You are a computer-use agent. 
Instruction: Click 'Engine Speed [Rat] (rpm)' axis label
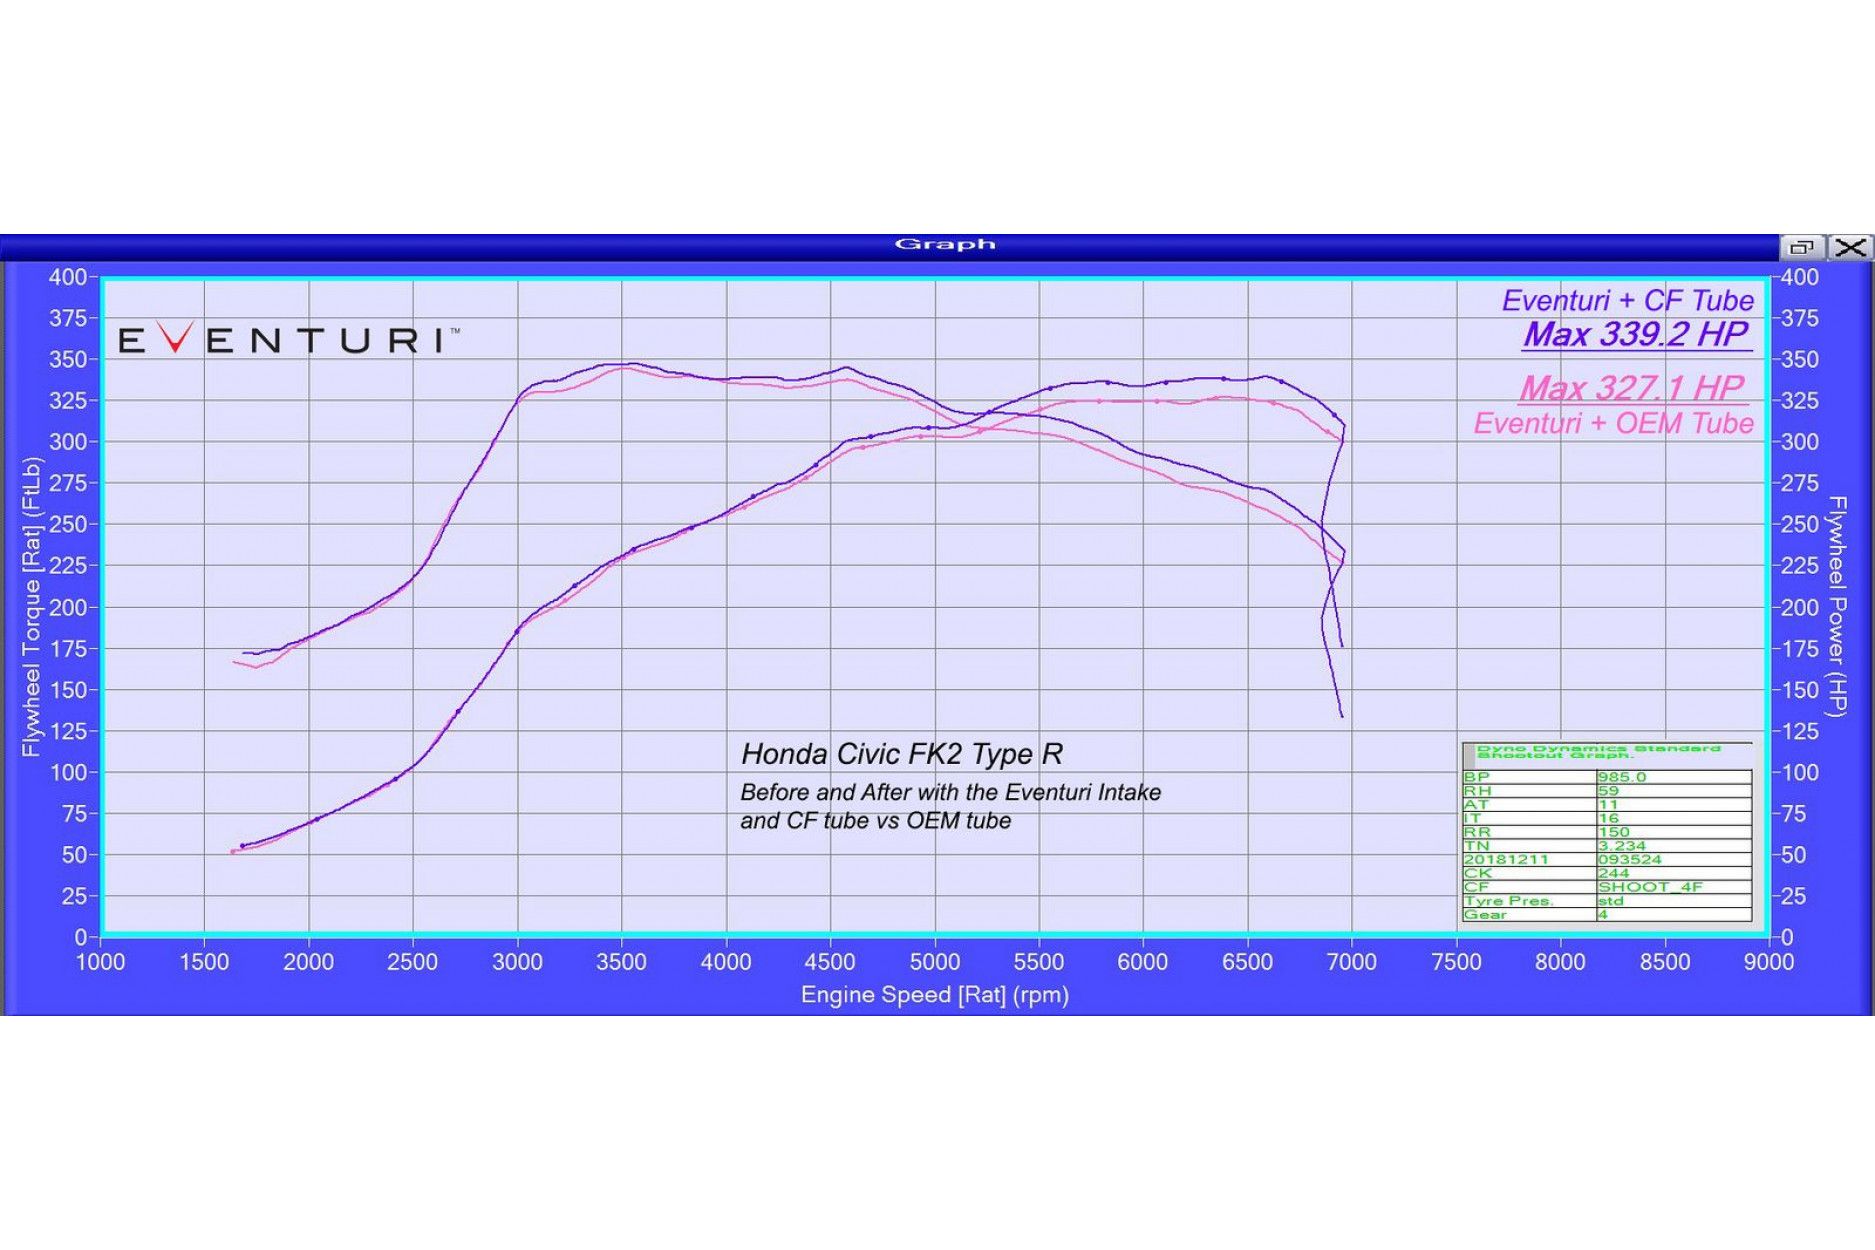coord(935,995)
